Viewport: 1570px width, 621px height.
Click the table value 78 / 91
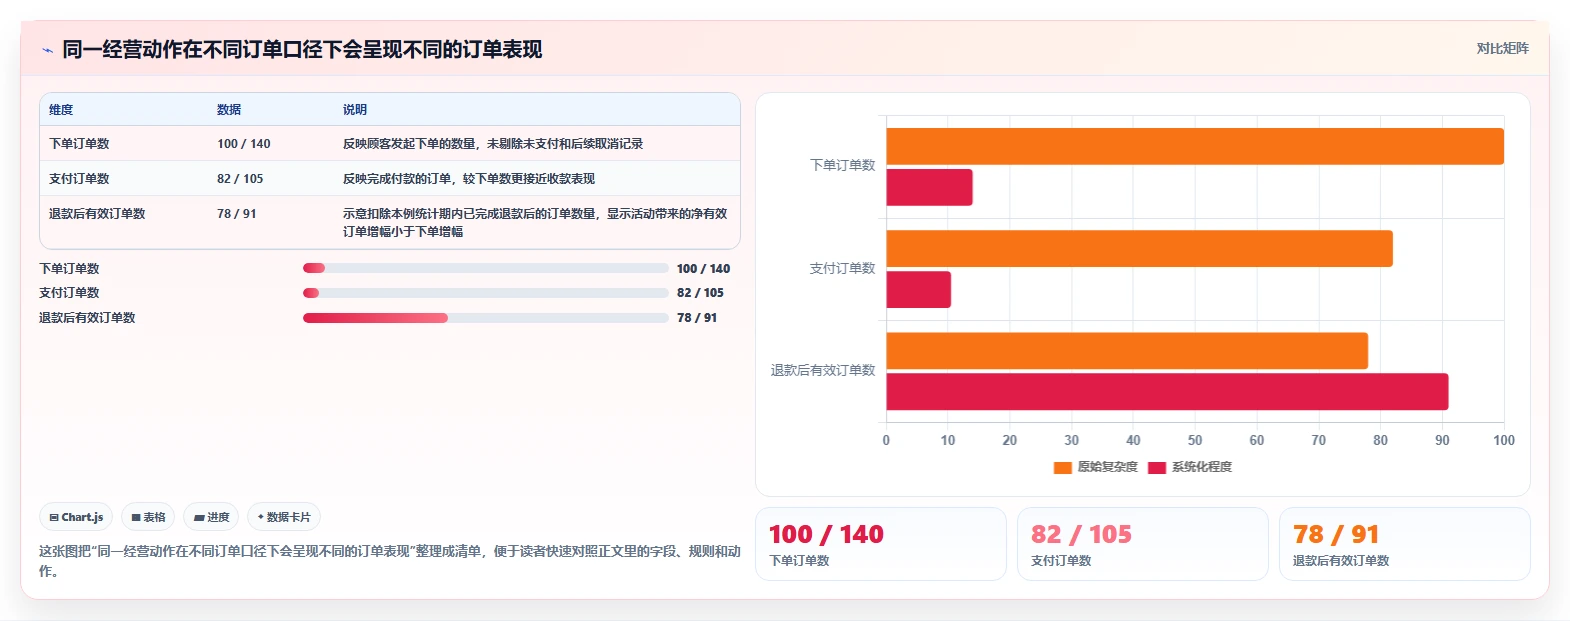[x=237, y=214]
